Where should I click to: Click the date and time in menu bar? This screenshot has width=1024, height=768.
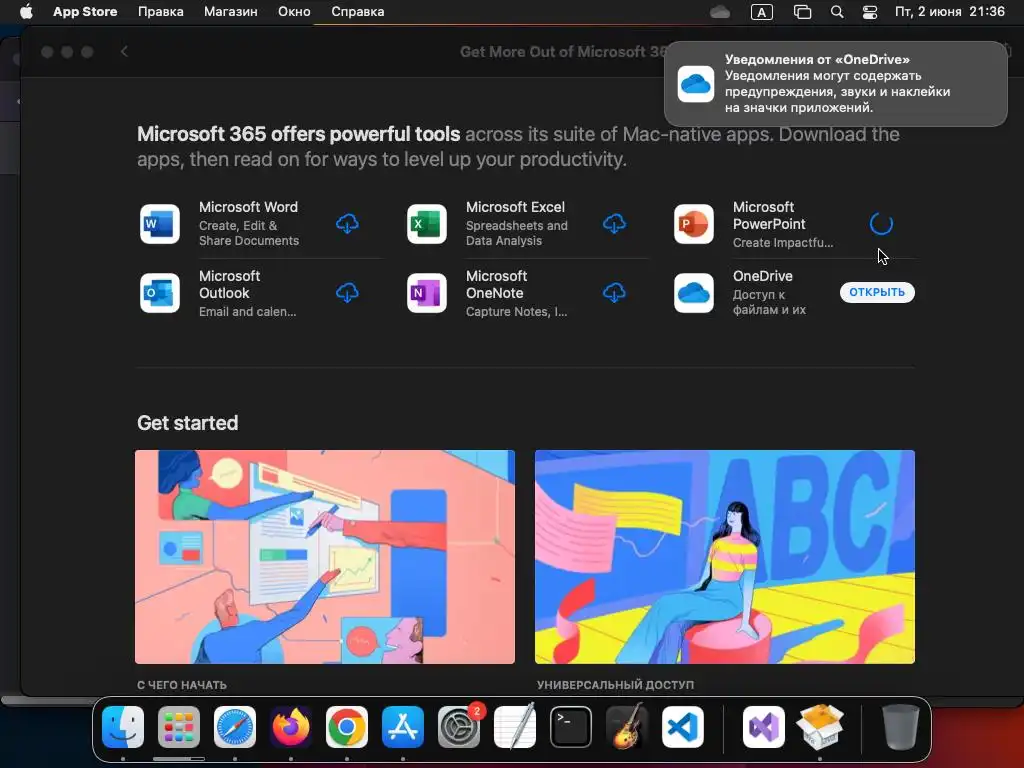click(x=950, y=12)
